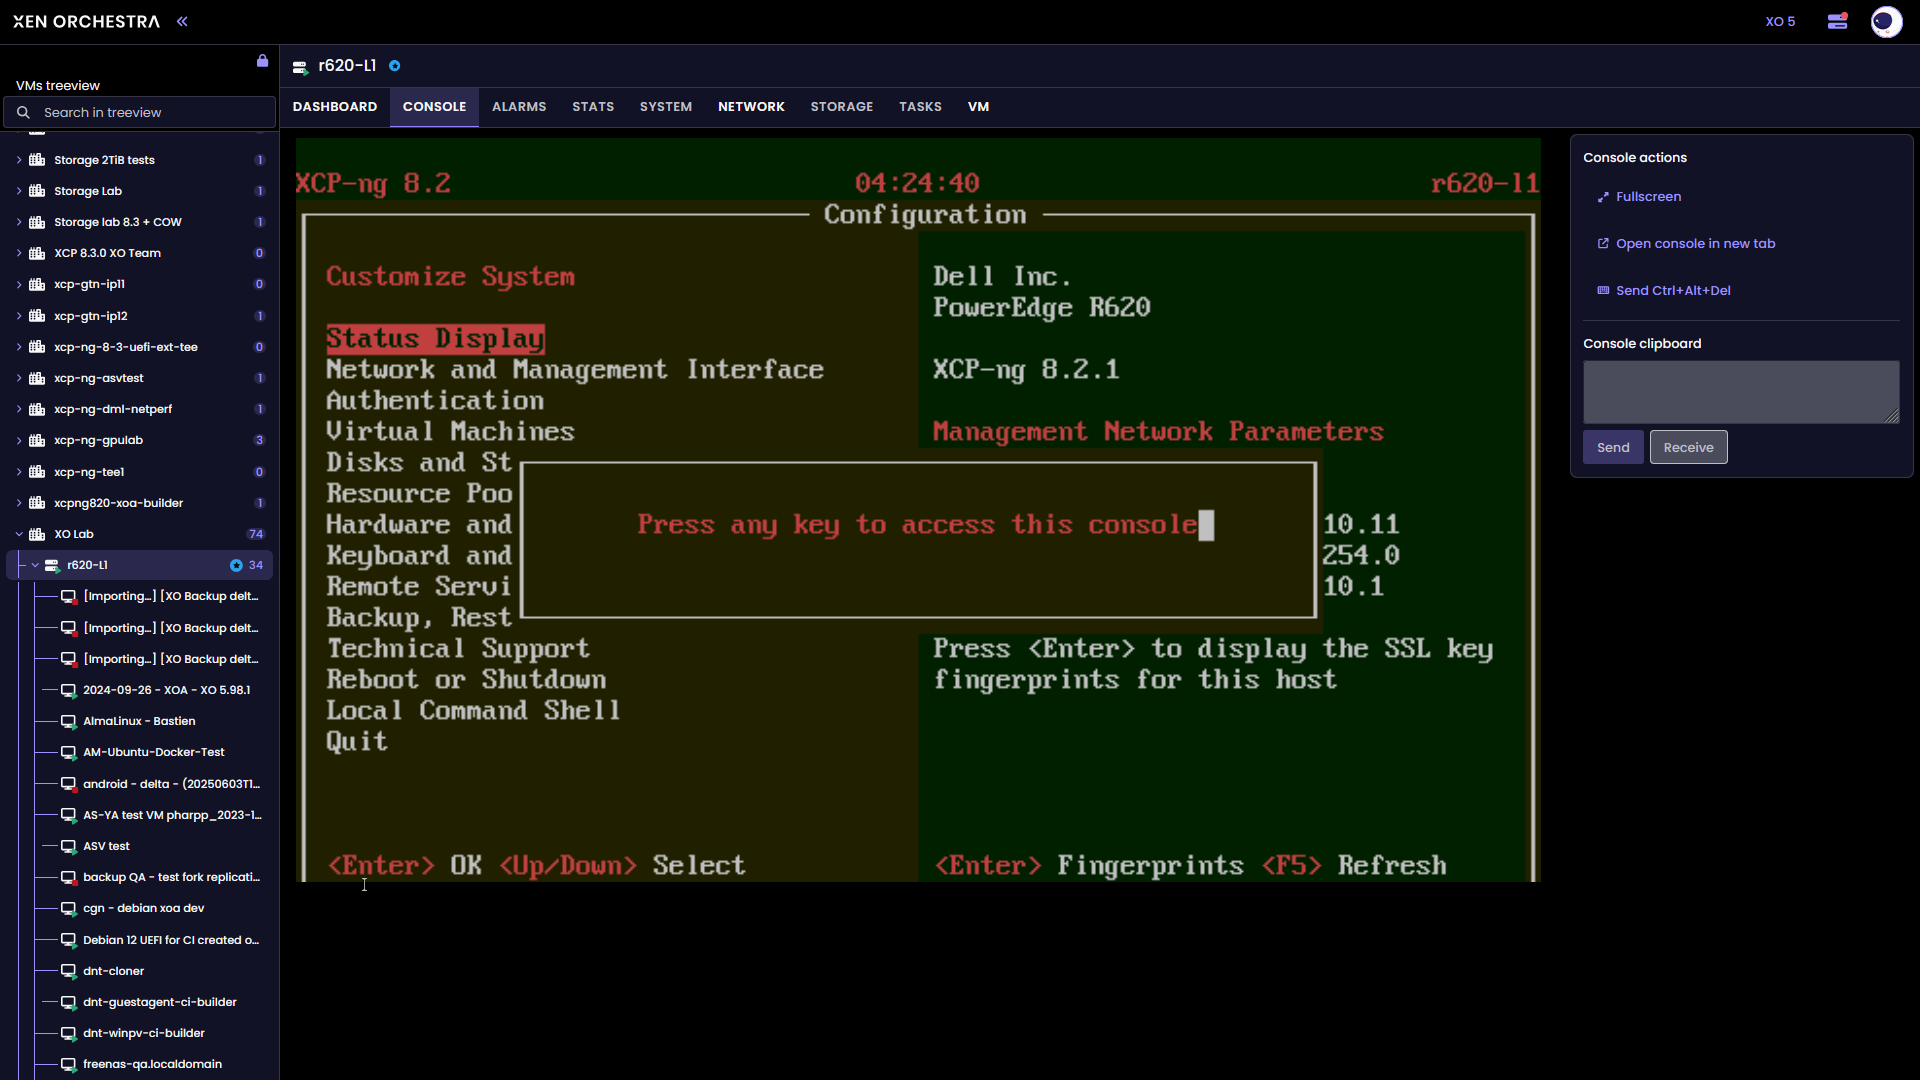Click inside the XCP-ng console screen
Image resolution: width=1920 pixels, height=1080 pixels.
click(x=918, y=510)
